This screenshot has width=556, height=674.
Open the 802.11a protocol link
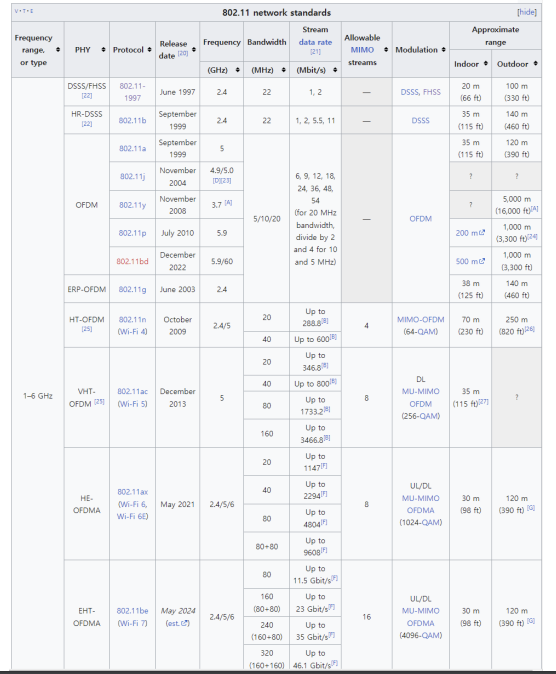[x=132, y=148]
